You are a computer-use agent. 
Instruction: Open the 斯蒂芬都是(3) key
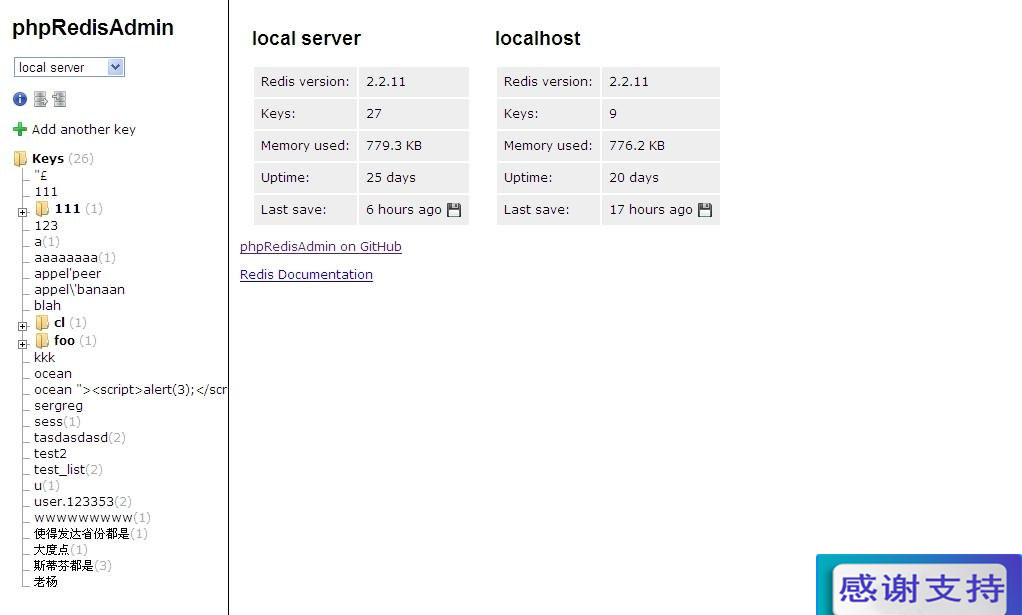[x=73, y=565]
